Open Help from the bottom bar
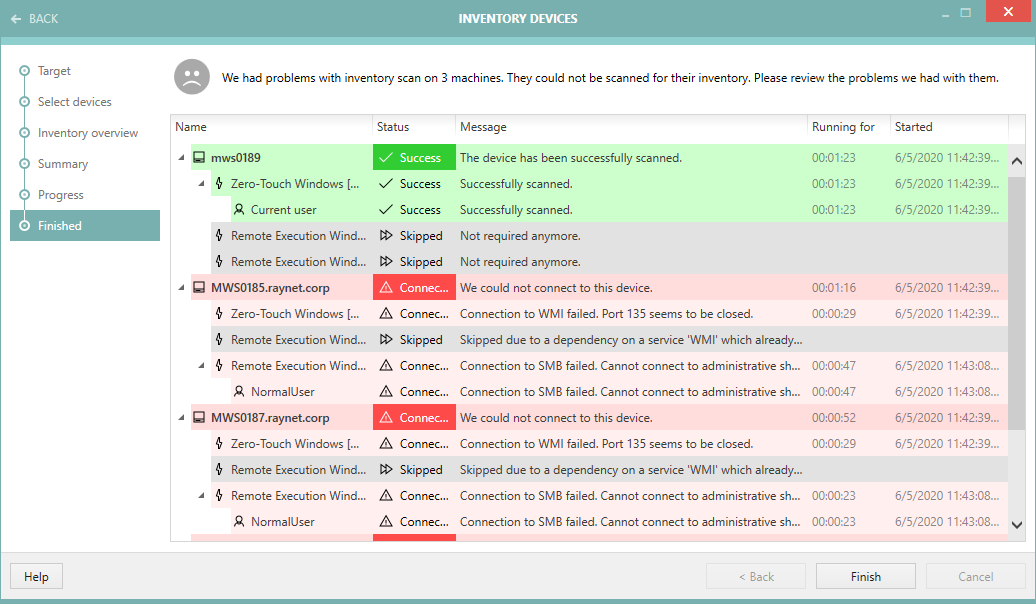Viewport: 1036px width, 604px height. 36,576
